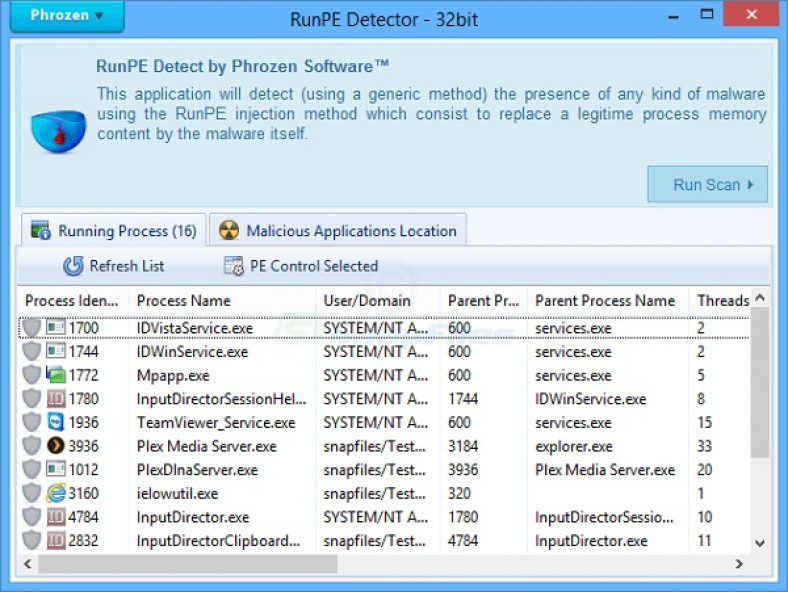This screenshot has width=788, height=592.
Task: Maximize the RunPE Detector window
Action: pos(707,15)
